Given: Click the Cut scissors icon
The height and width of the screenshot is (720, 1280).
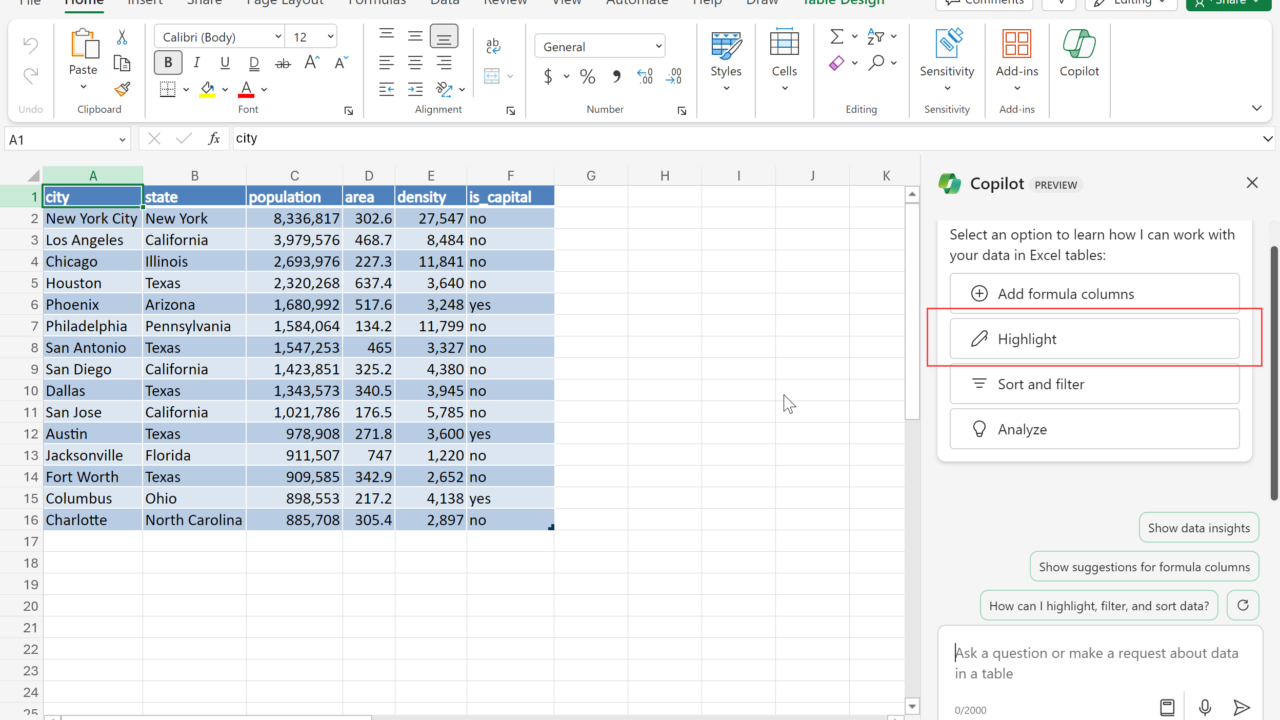Looking at the screenshot, I should 122,37.
